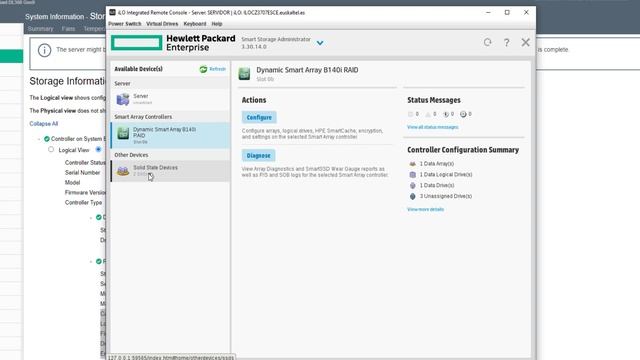Open the Virtual Drives menu
640x360 pixels.
click(x=162, y=24)
